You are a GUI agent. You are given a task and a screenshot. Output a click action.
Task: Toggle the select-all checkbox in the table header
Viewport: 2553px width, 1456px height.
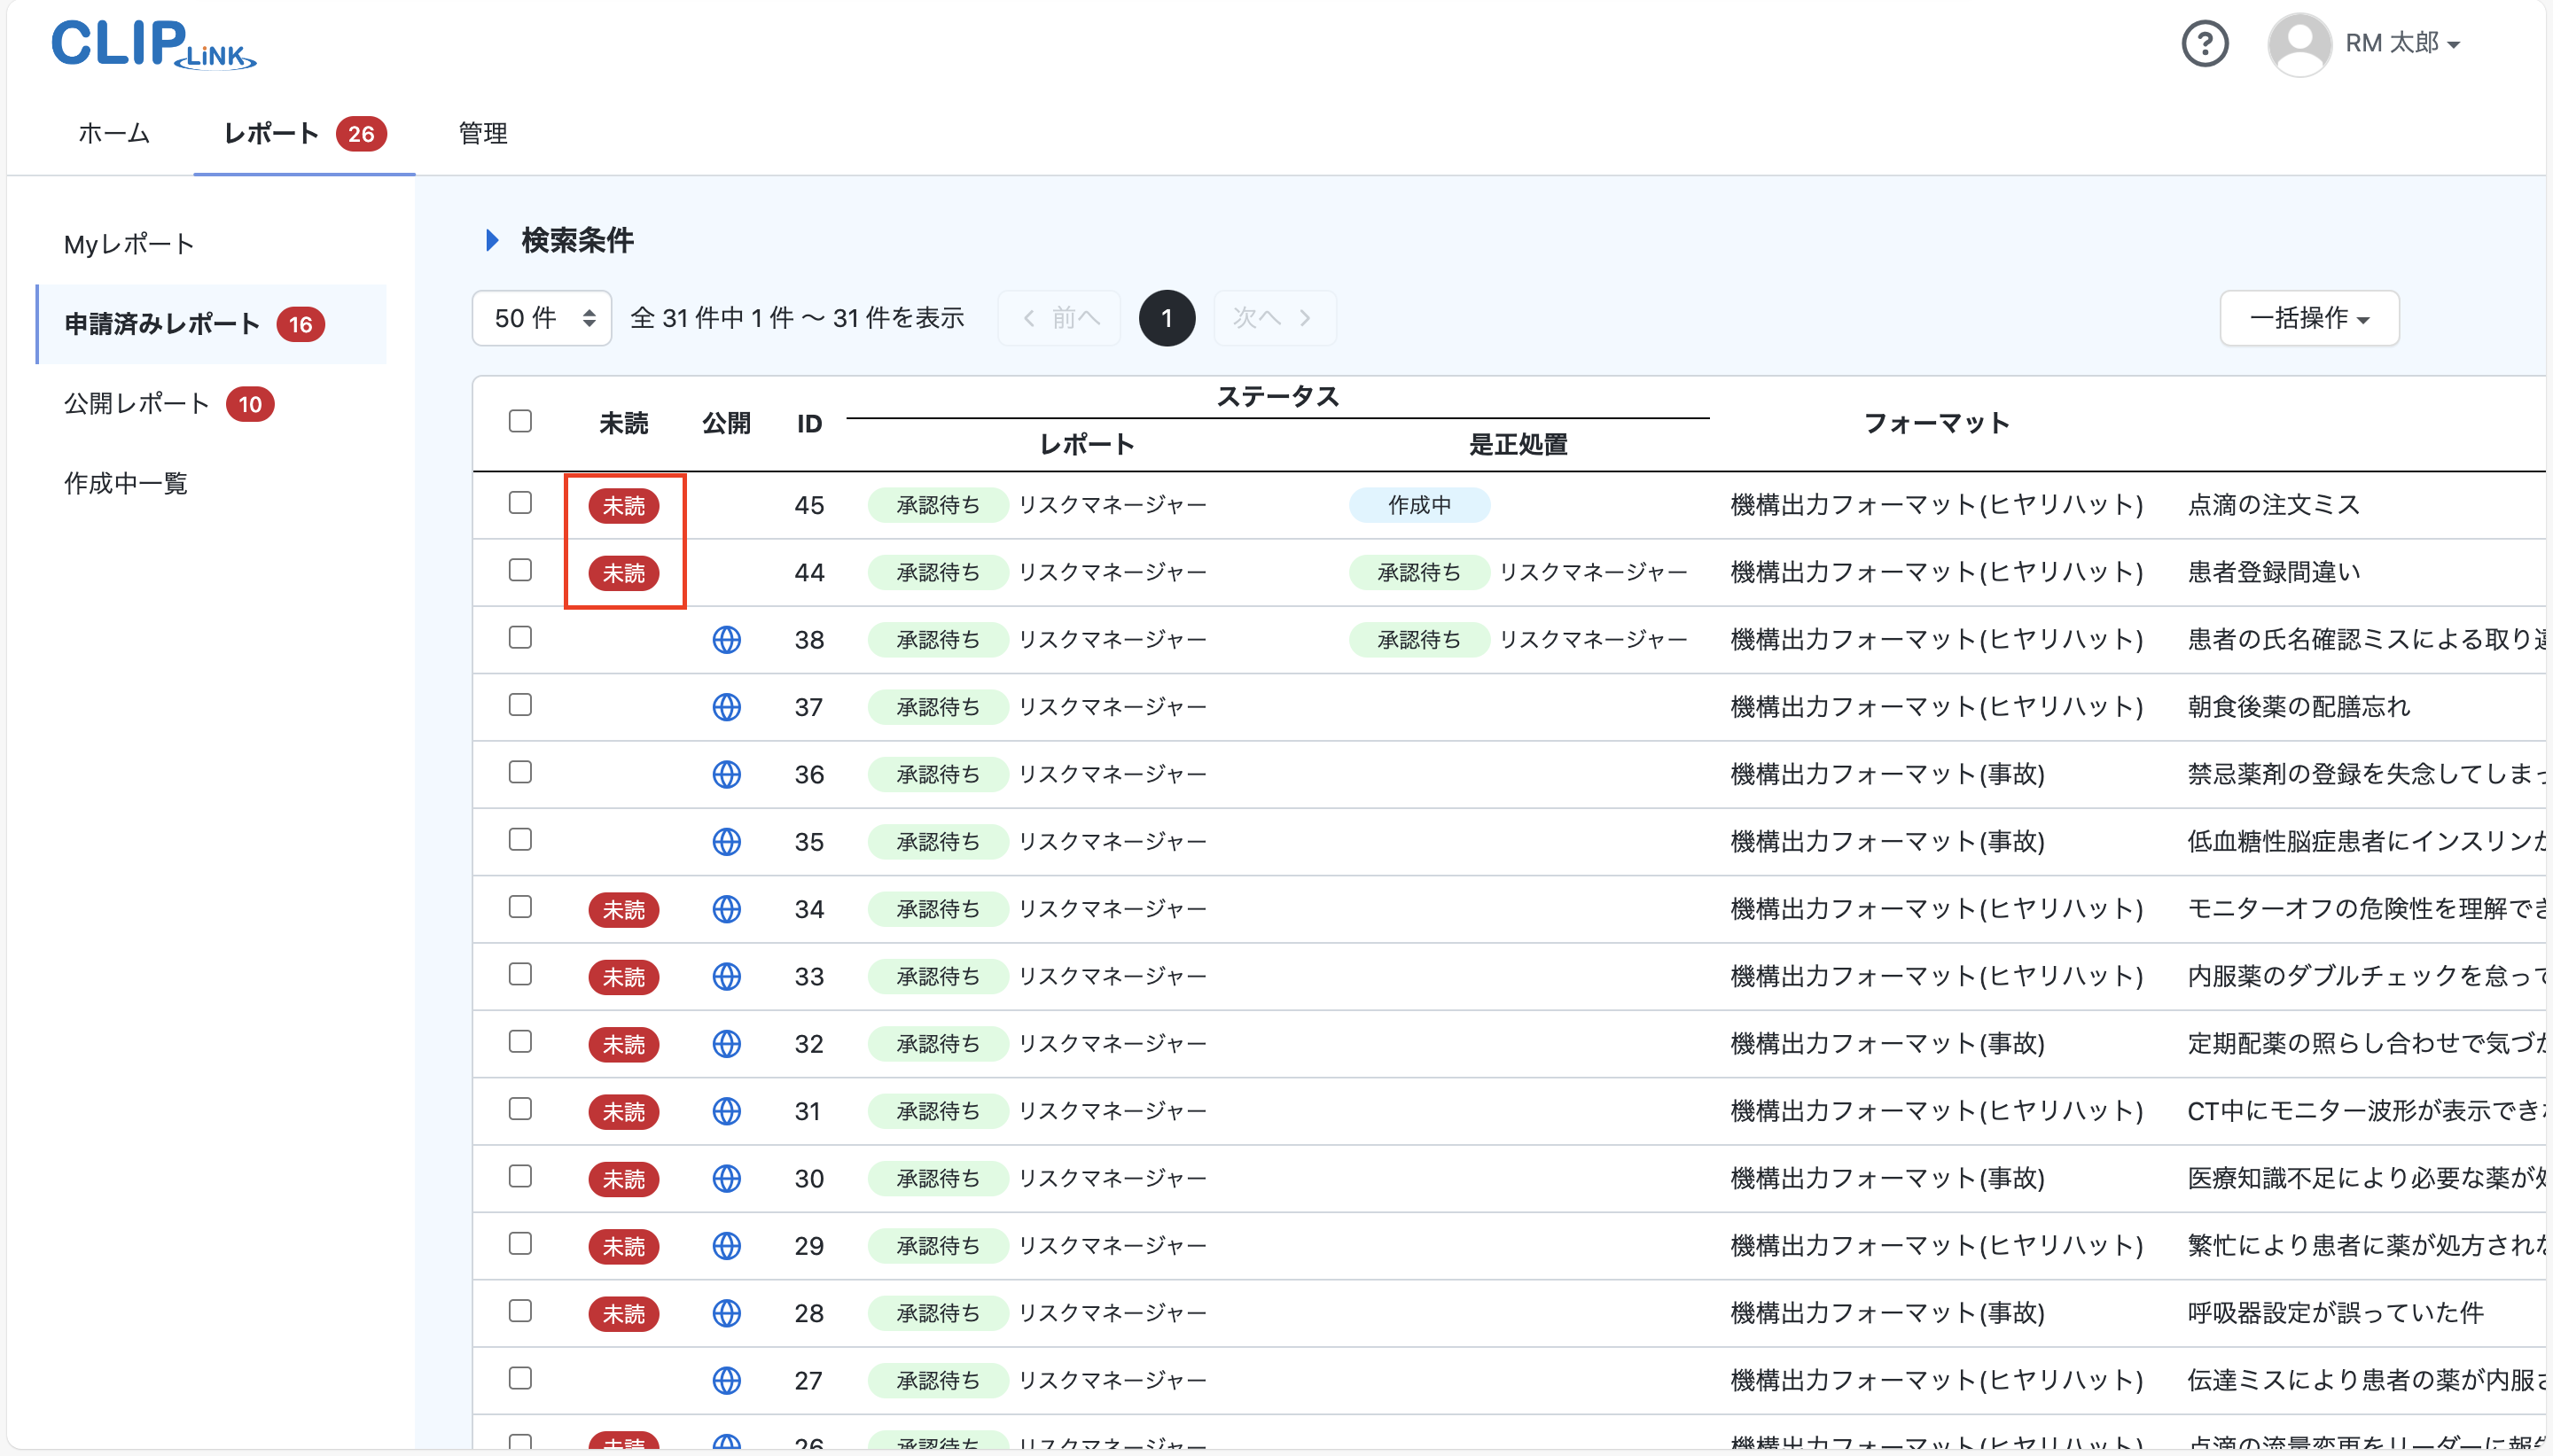(520, 421)
